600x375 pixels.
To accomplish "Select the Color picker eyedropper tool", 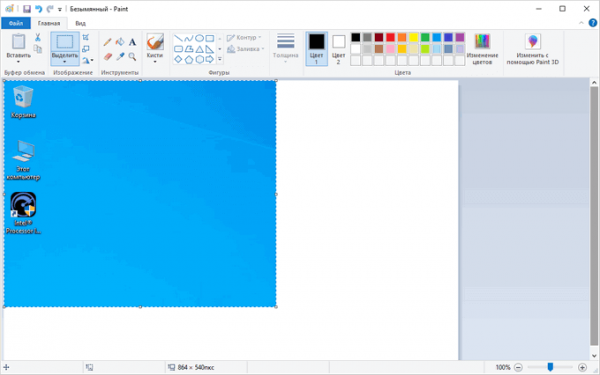I will click(120, 57).
